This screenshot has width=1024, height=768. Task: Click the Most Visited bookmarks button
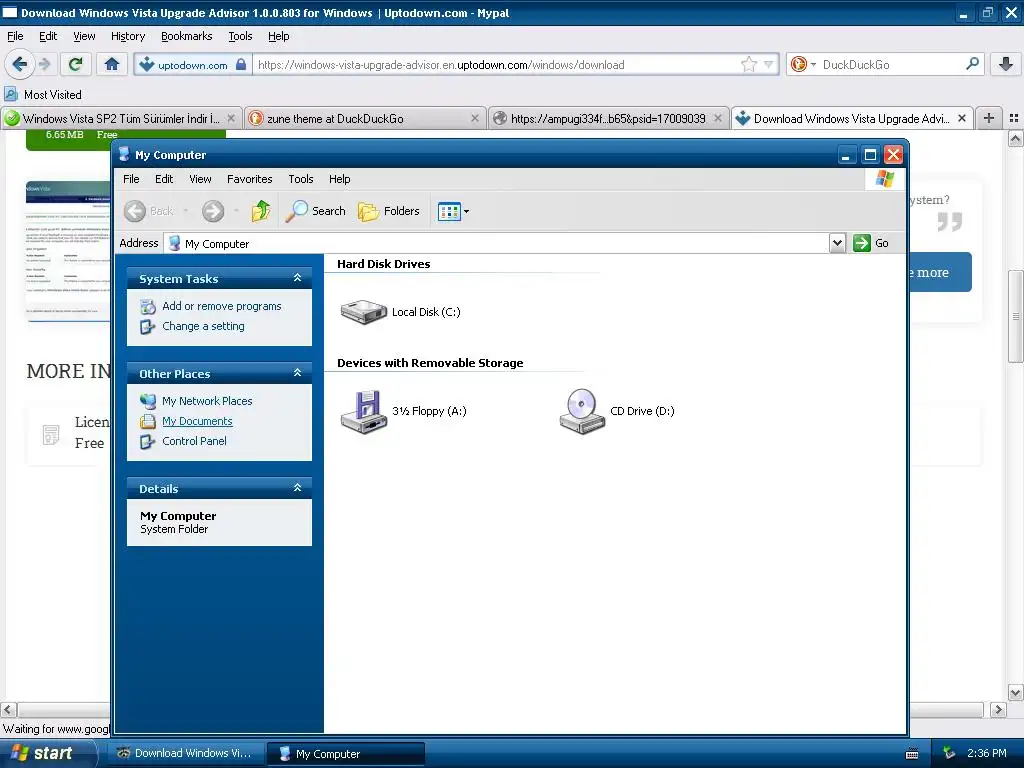[x=43, y=95]
